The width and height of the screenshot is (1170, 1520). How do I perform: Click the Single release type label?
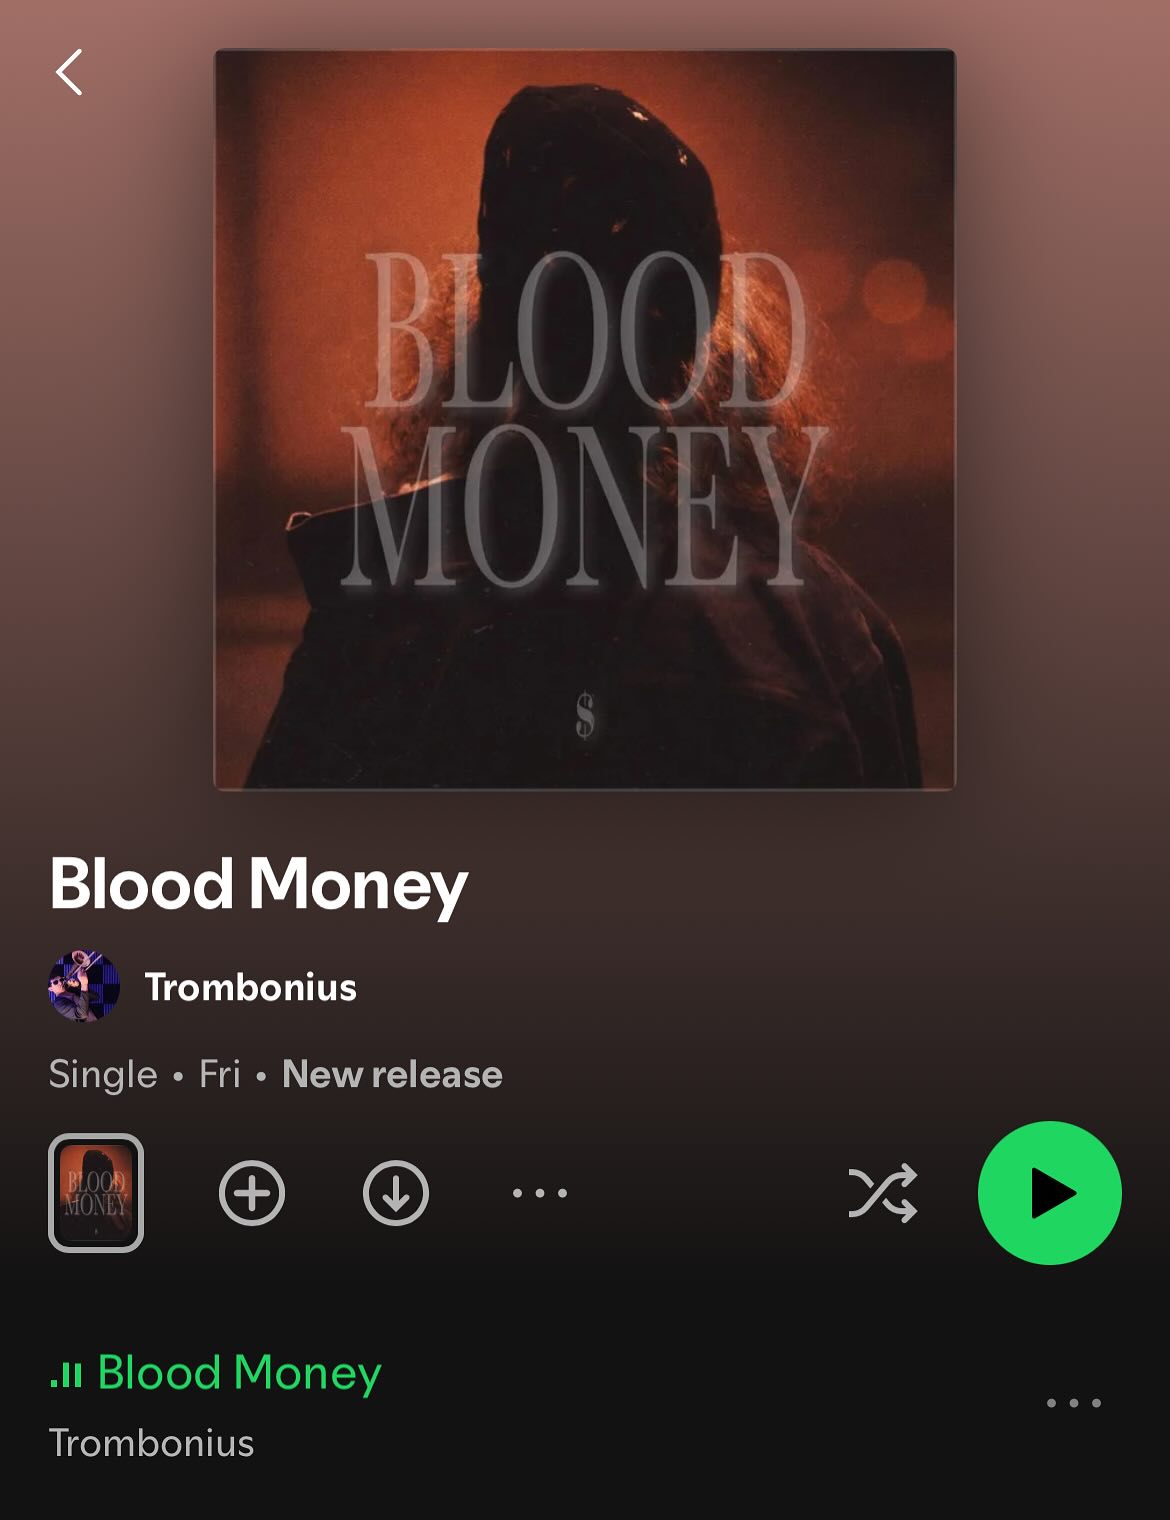(103, 1075)
